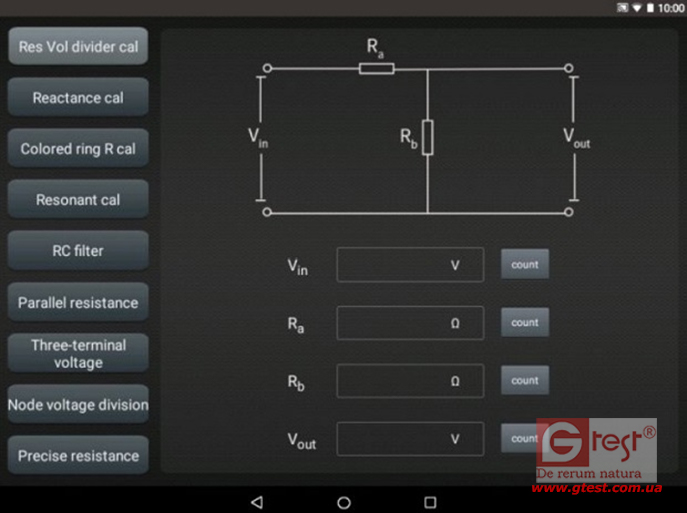This screenshot has height=513, width=687.
Task: Click the Ra resistor symbol in diagram
Action: coord(376,68)
